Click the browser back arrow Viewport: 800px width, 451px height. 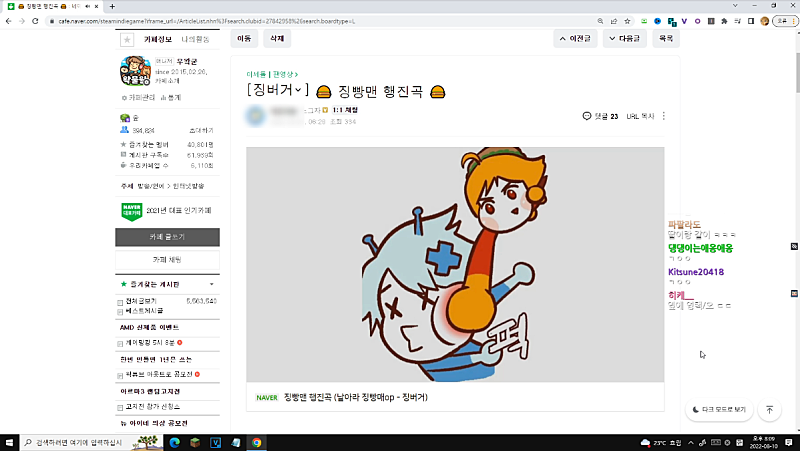tap(9, 21)
